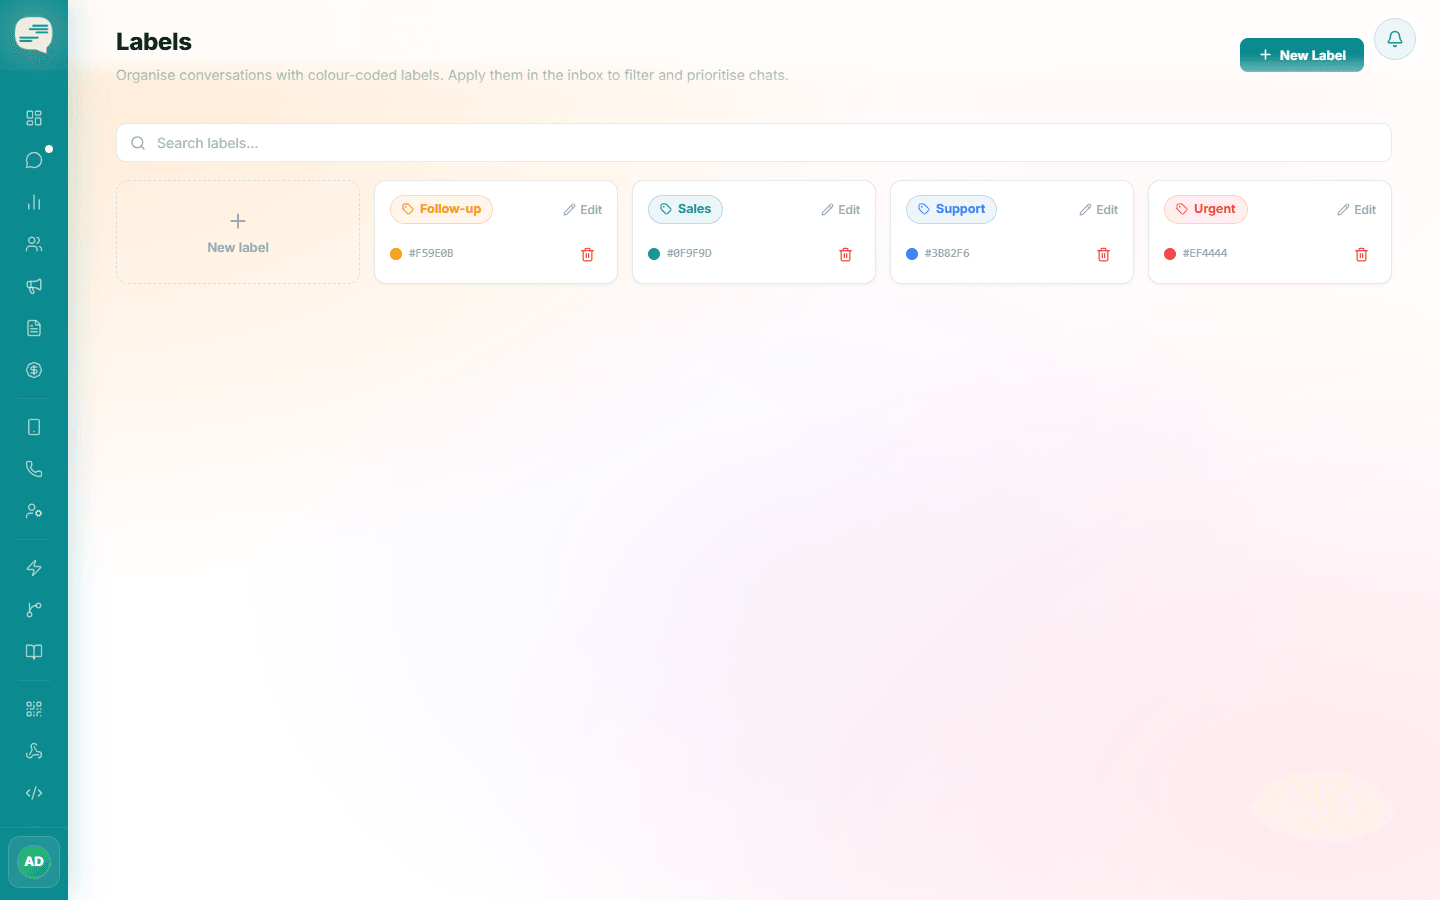Open the AD user avatar menu
Image resolution: width=1440 pixels, height=900 pixels.
pyautogui.click(x=34, y=862)
